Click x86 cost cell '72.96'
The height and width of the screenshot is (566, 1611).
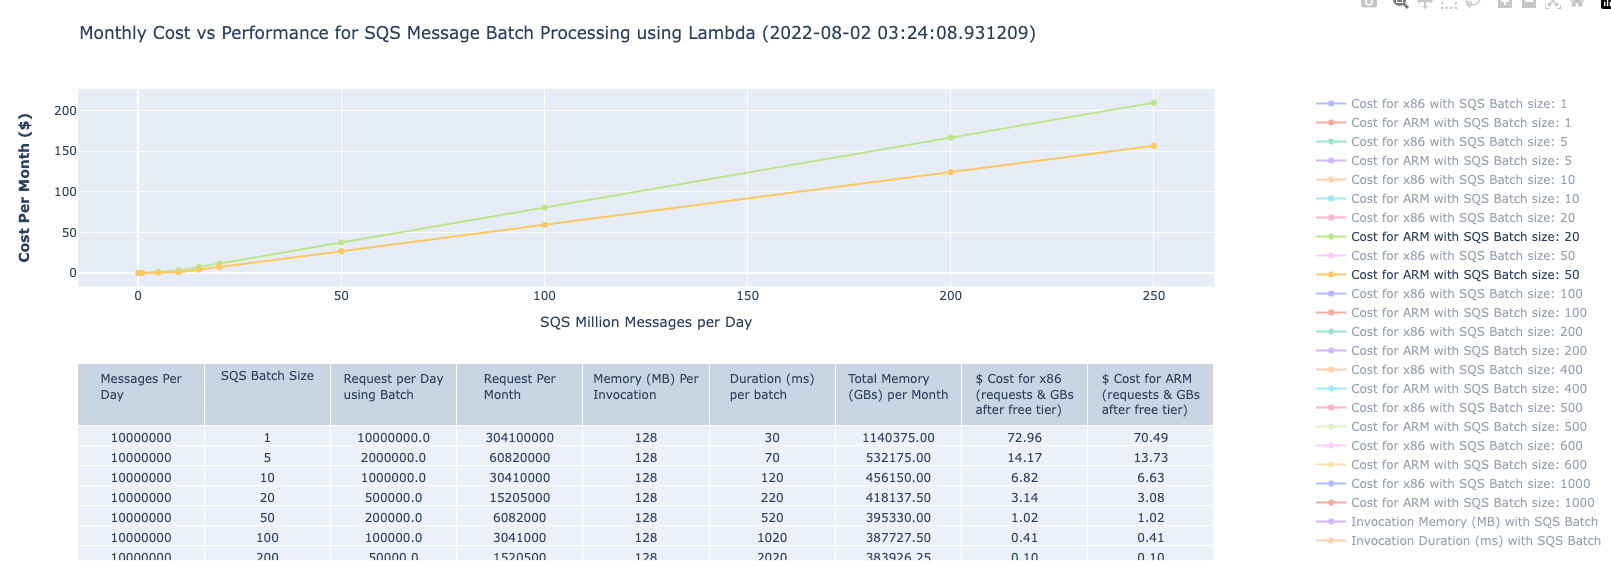(x=1026, y=438)
